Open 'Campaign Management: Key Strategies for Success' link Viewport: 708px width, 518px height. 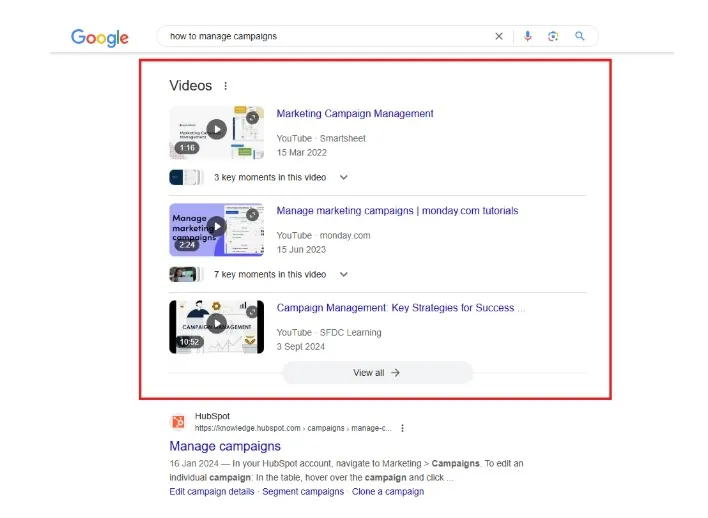[401, 308]
